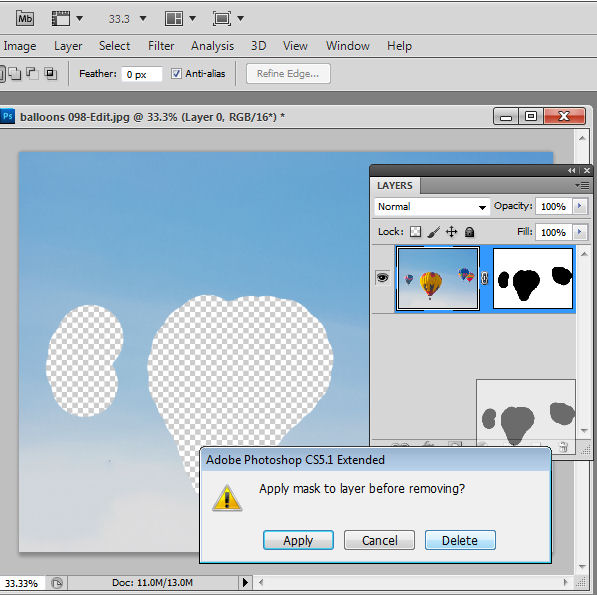597x595 pixels.
Task: Select the Intersect with selection icon
Action: click(x=50, y=73)
